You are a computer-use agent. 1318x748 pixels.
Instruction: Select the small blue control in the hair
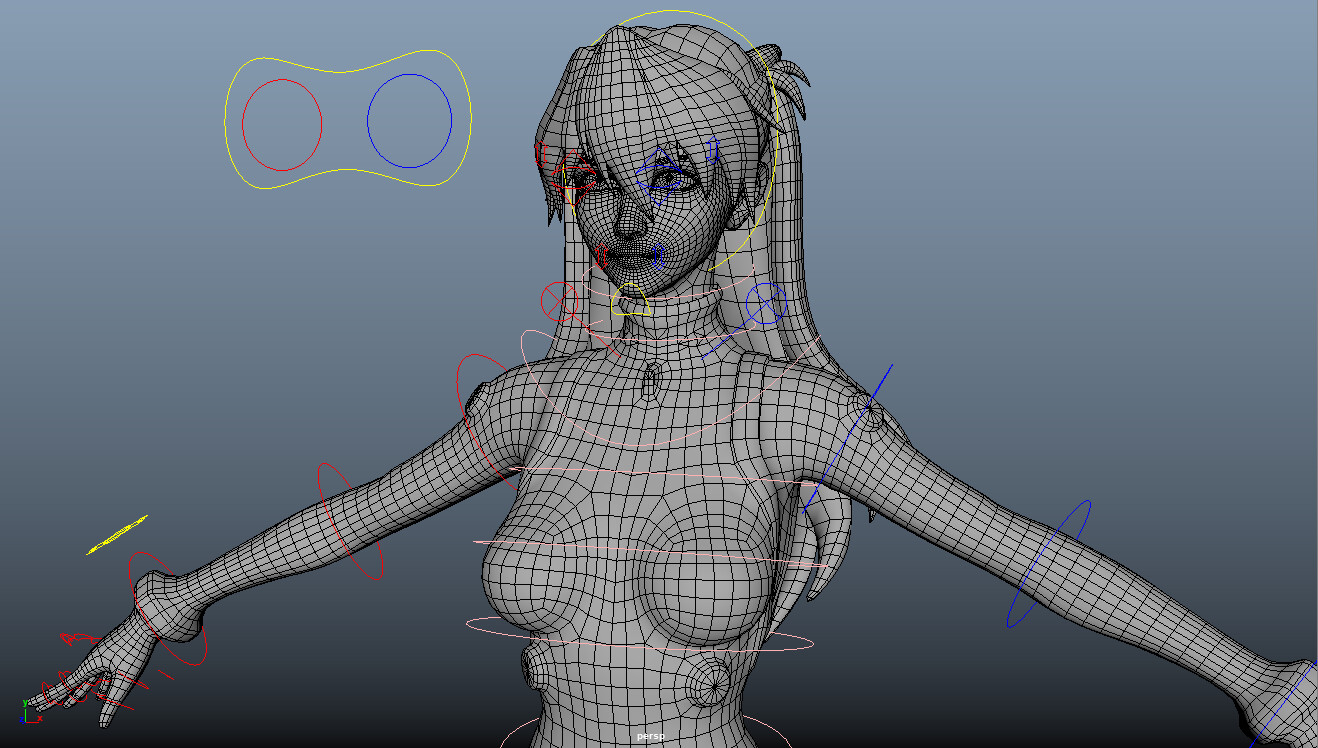point(712,150)
